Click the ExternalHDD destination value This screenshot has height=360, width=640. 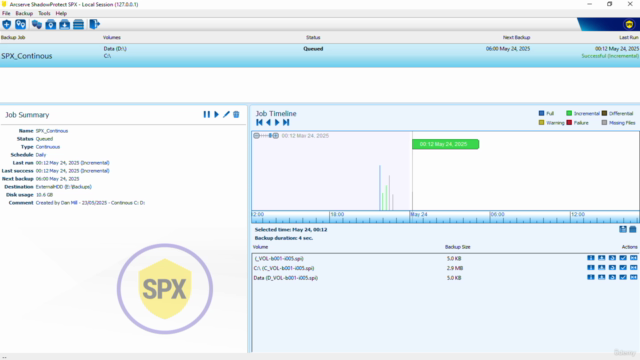[x=64, y=187]
